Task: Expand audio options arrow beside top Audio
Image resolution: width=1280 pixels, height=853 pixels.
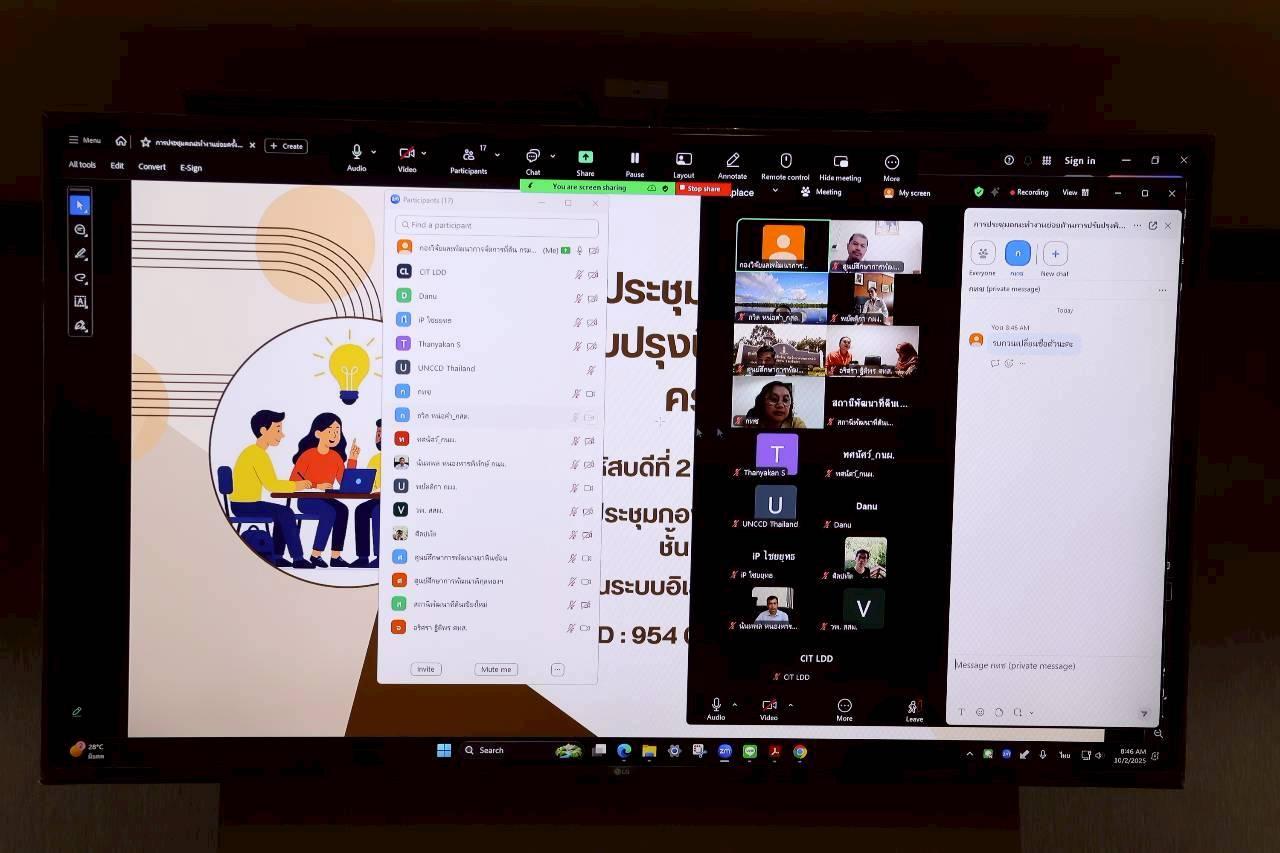Action: (x=374, y=153)
